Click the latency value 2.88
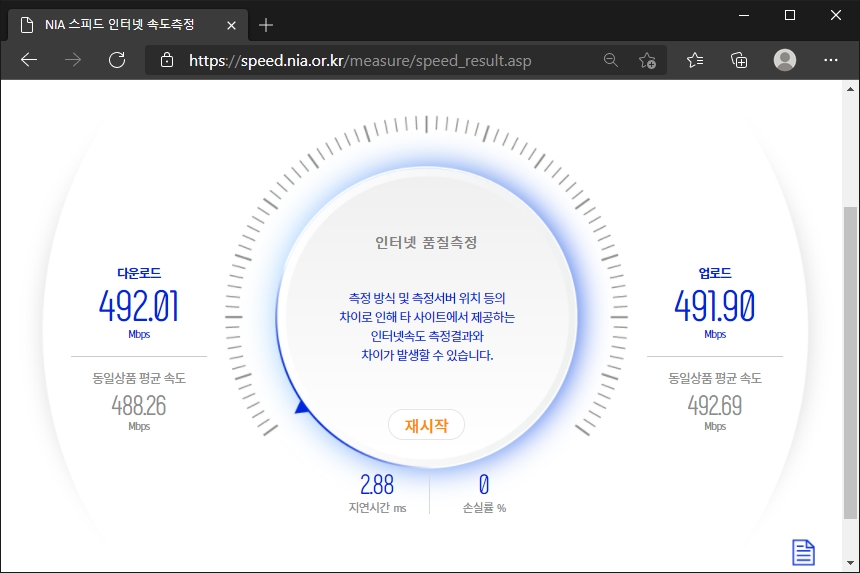The width and height of the screenshot is (860, 573). point(377,485)
